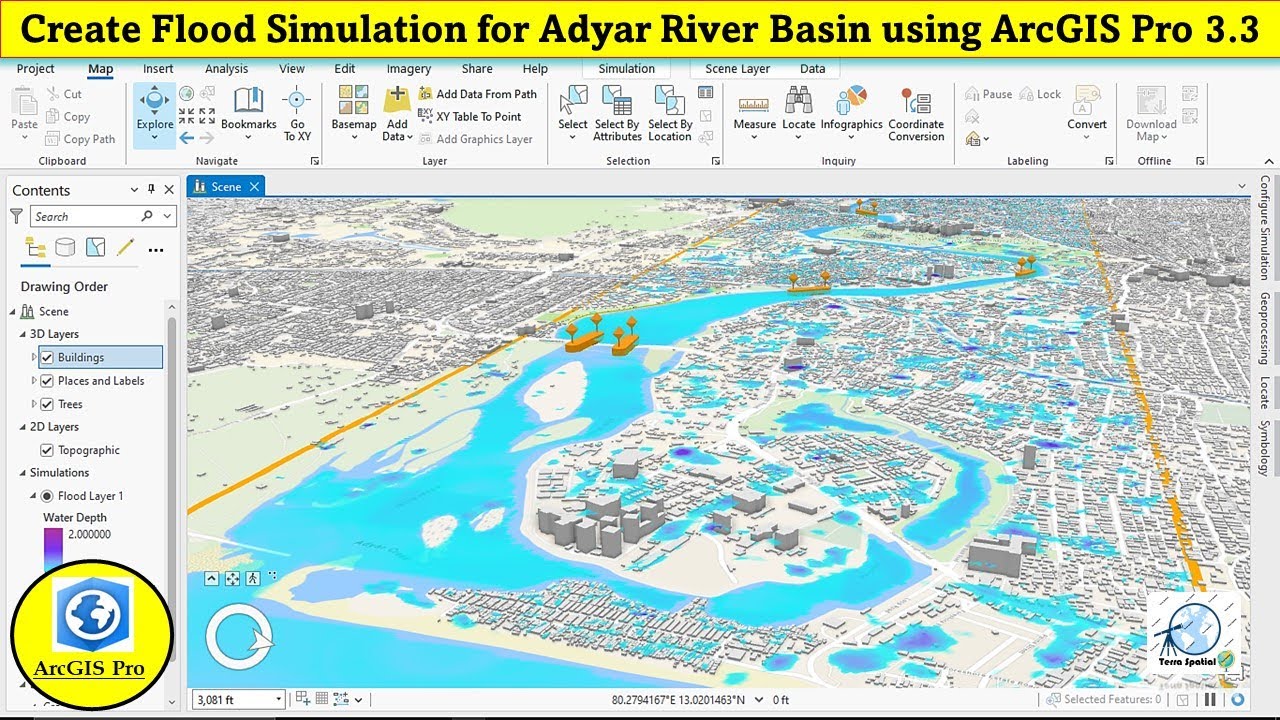Select the Flood Layer 1 radio button
Viewport: 1280px width, 720px height.
(46, 496)
